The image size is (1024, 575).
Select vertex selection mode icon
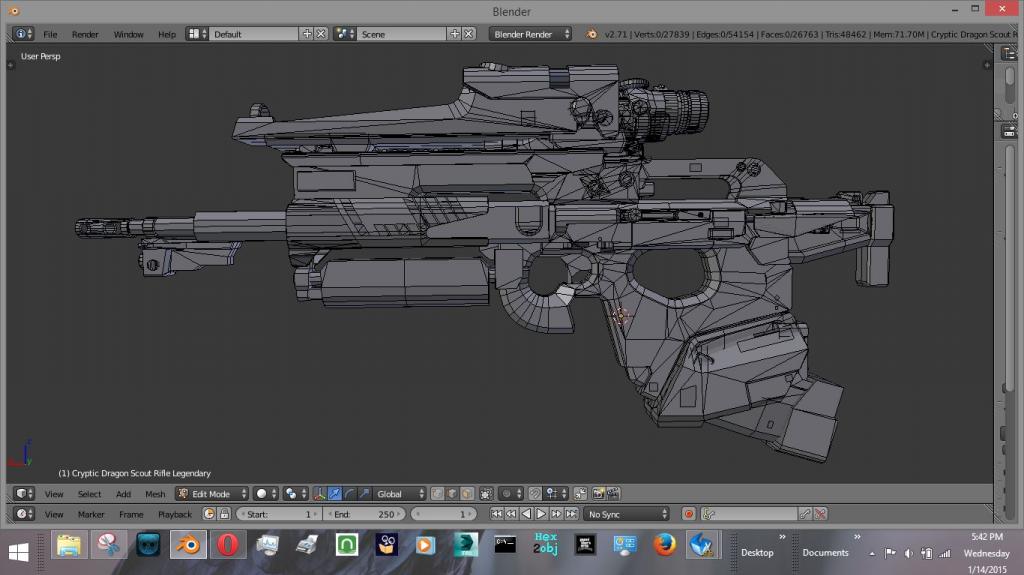[436, 494]
